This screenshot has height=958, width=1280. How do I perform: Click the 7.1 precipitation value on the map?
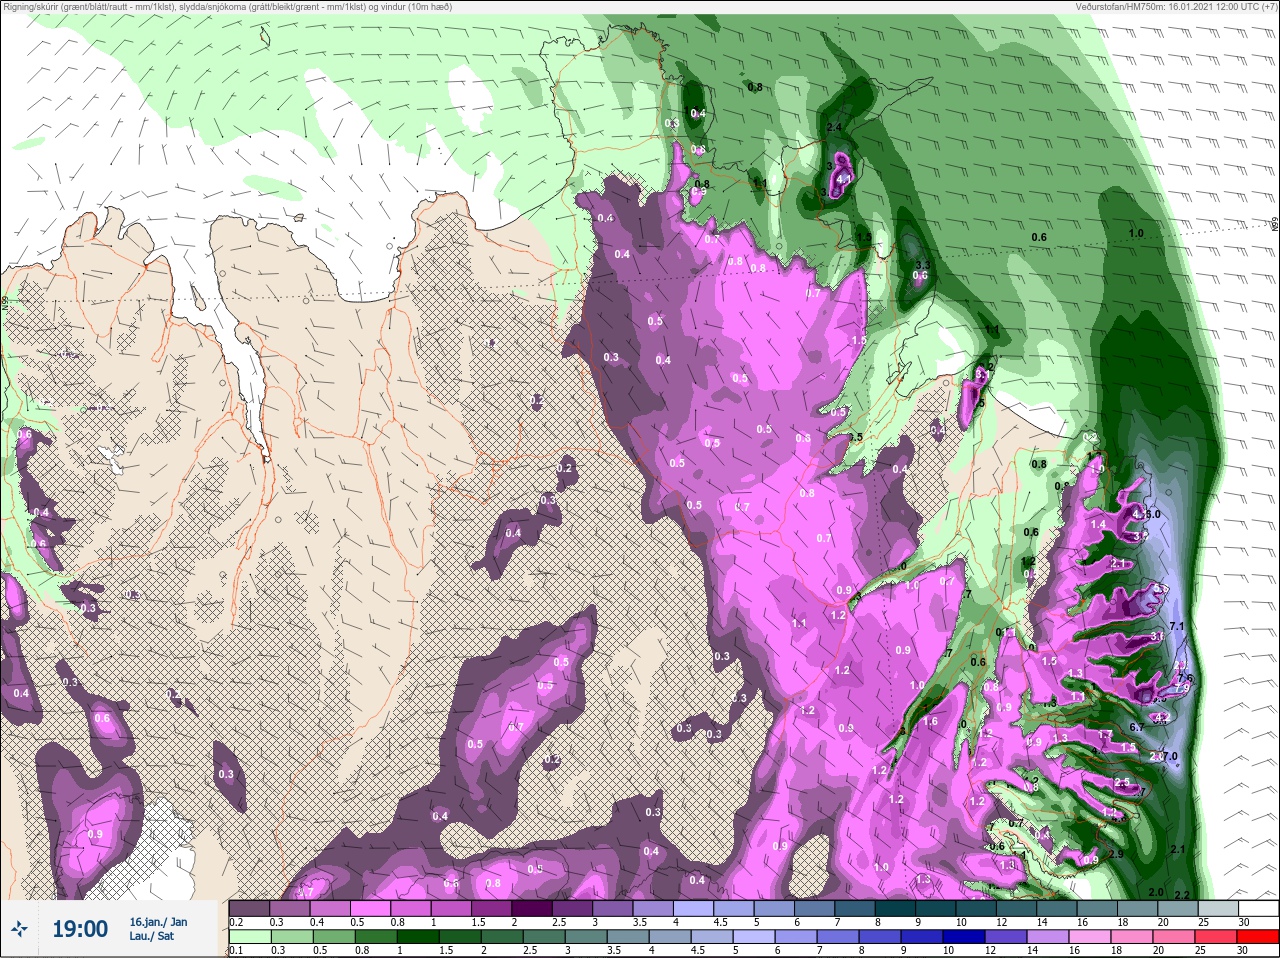(1176, 627)
